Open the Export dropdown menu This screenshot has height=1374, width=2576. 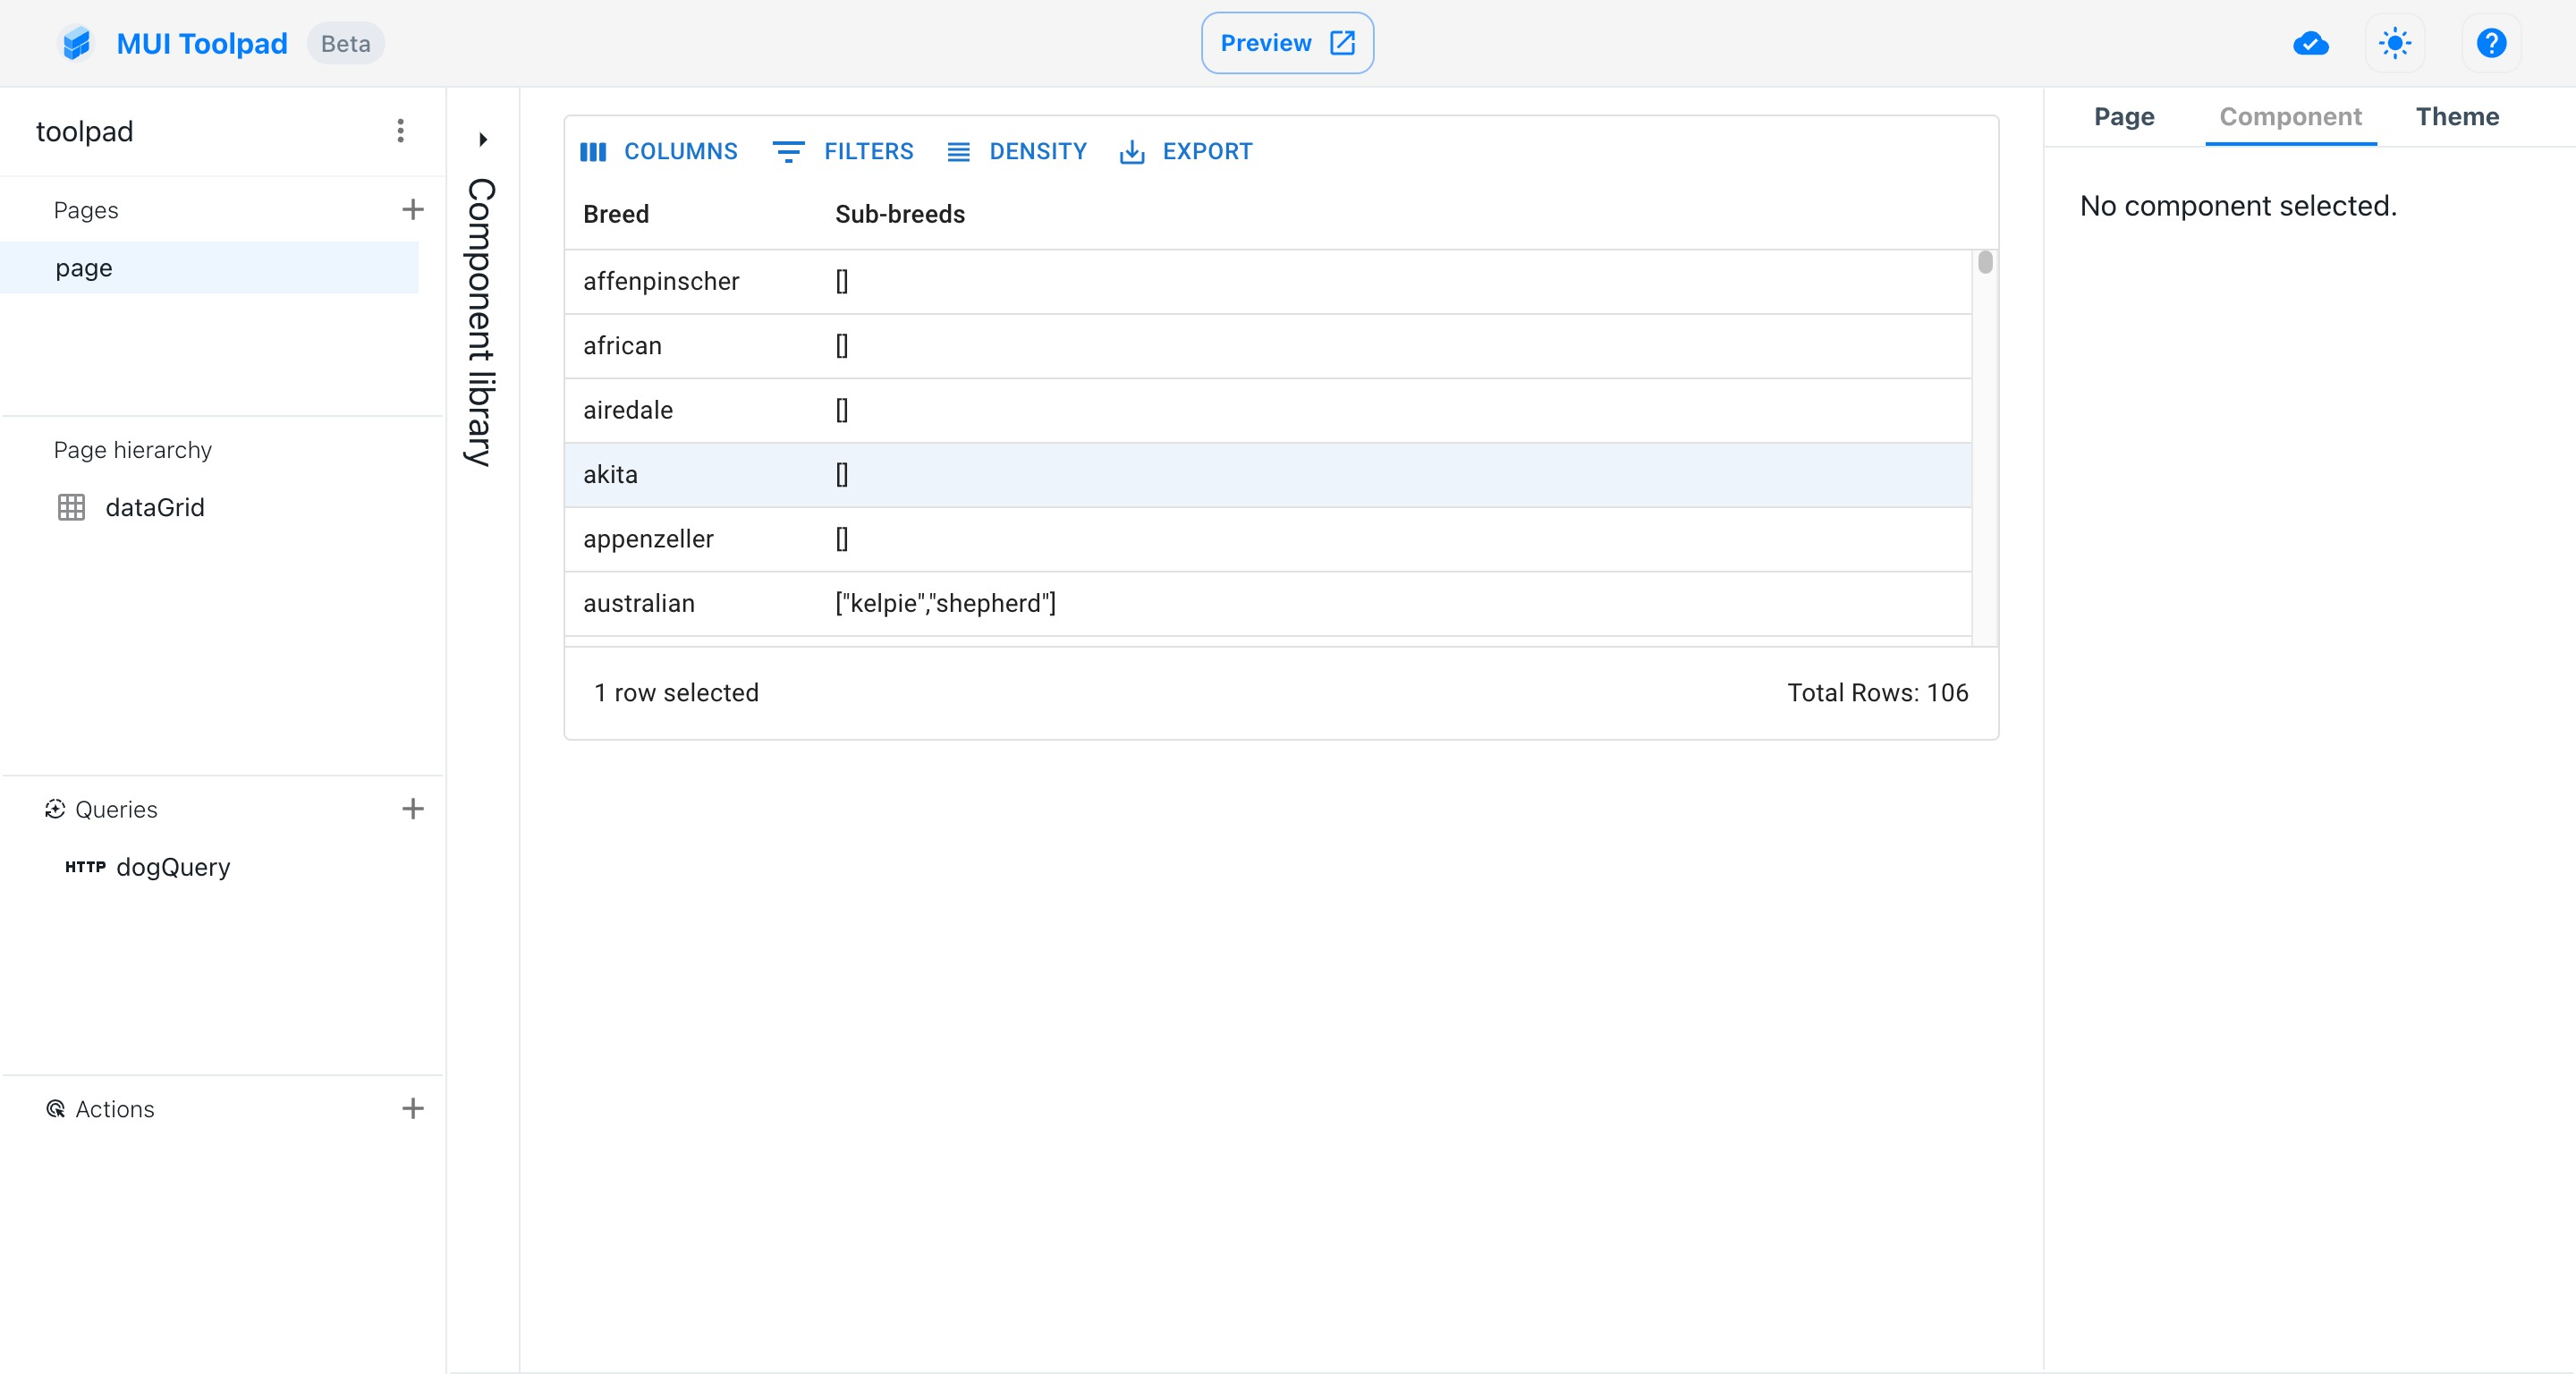coord(1185,152)
